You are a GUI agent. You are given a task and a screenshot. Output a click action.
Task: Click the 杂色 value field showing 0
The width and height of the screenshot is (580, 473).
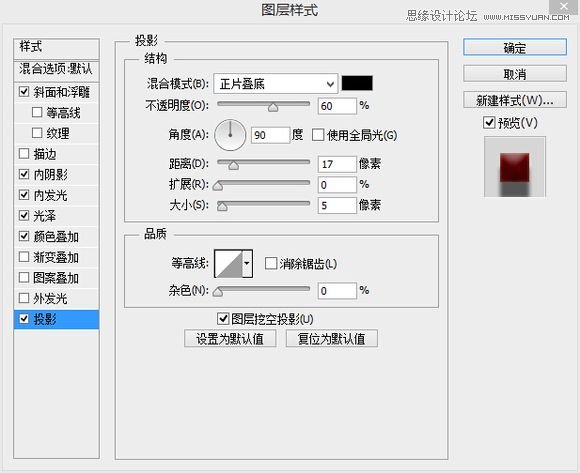click(337, 291)
